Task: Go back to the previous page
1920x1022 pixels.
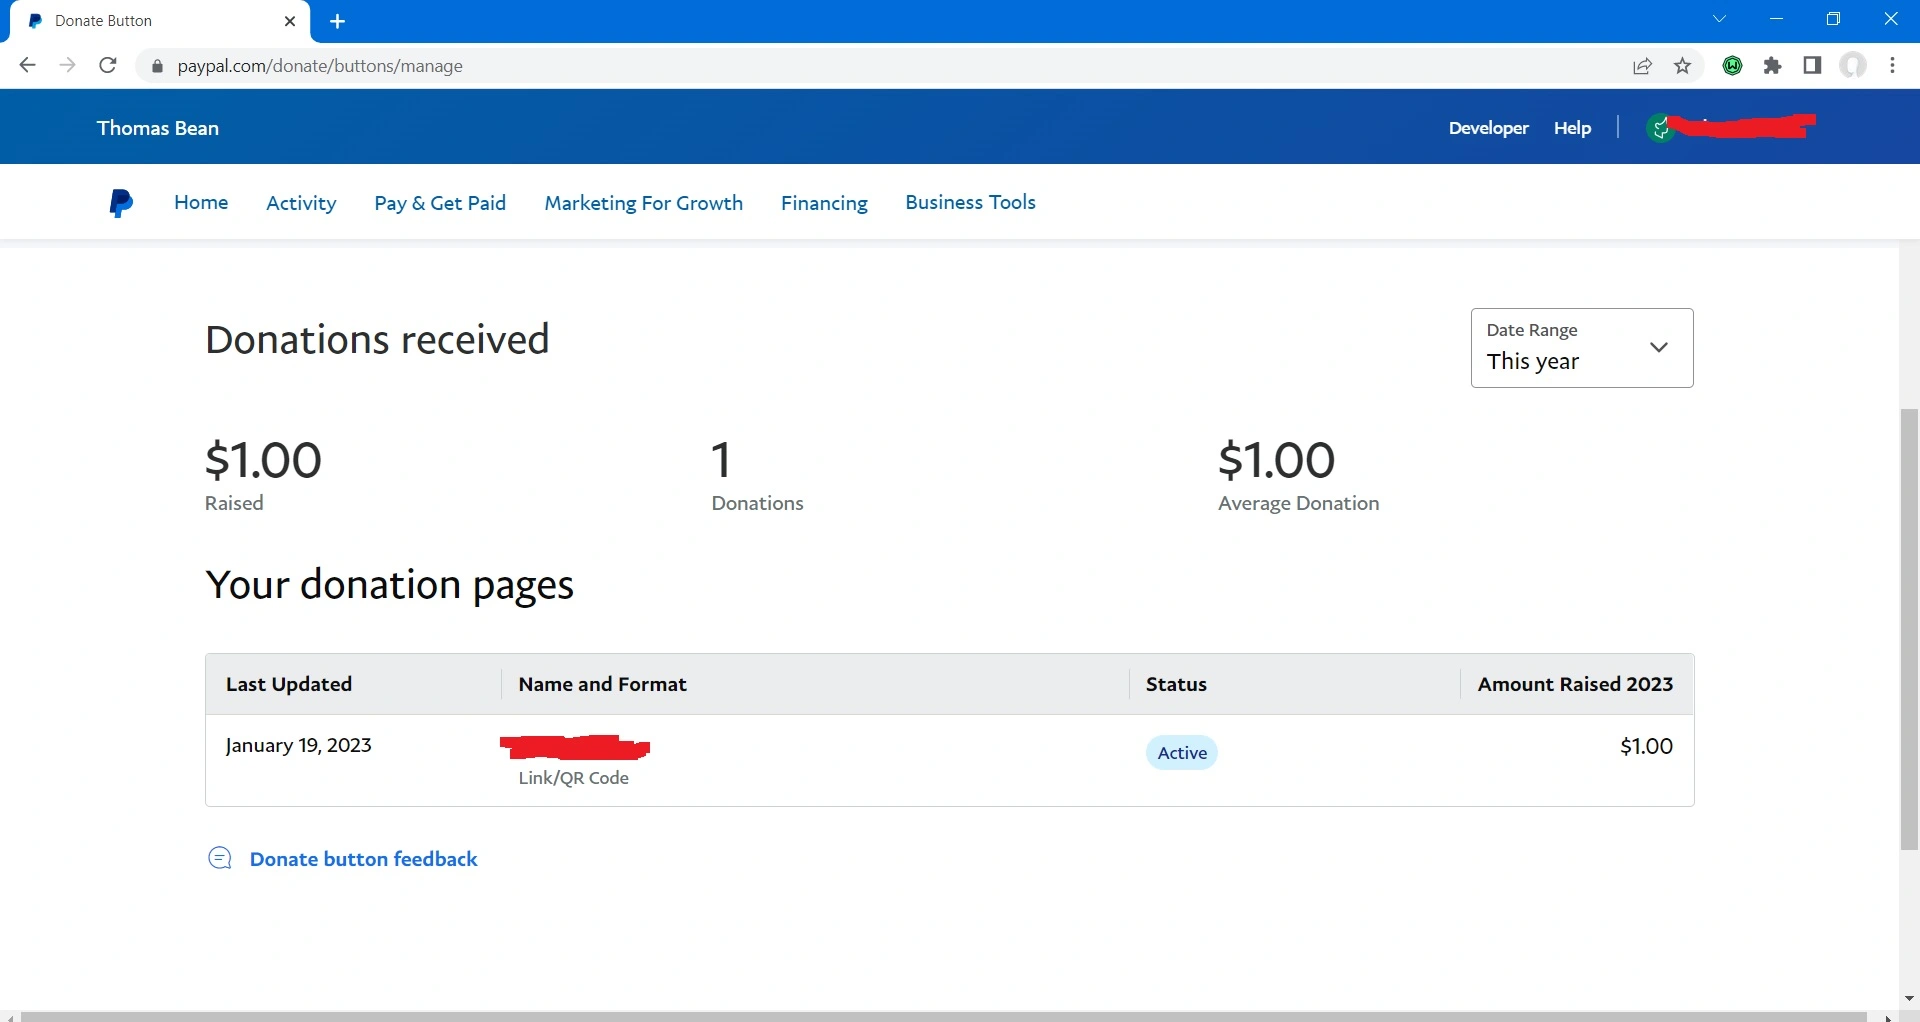Action: 27,66
